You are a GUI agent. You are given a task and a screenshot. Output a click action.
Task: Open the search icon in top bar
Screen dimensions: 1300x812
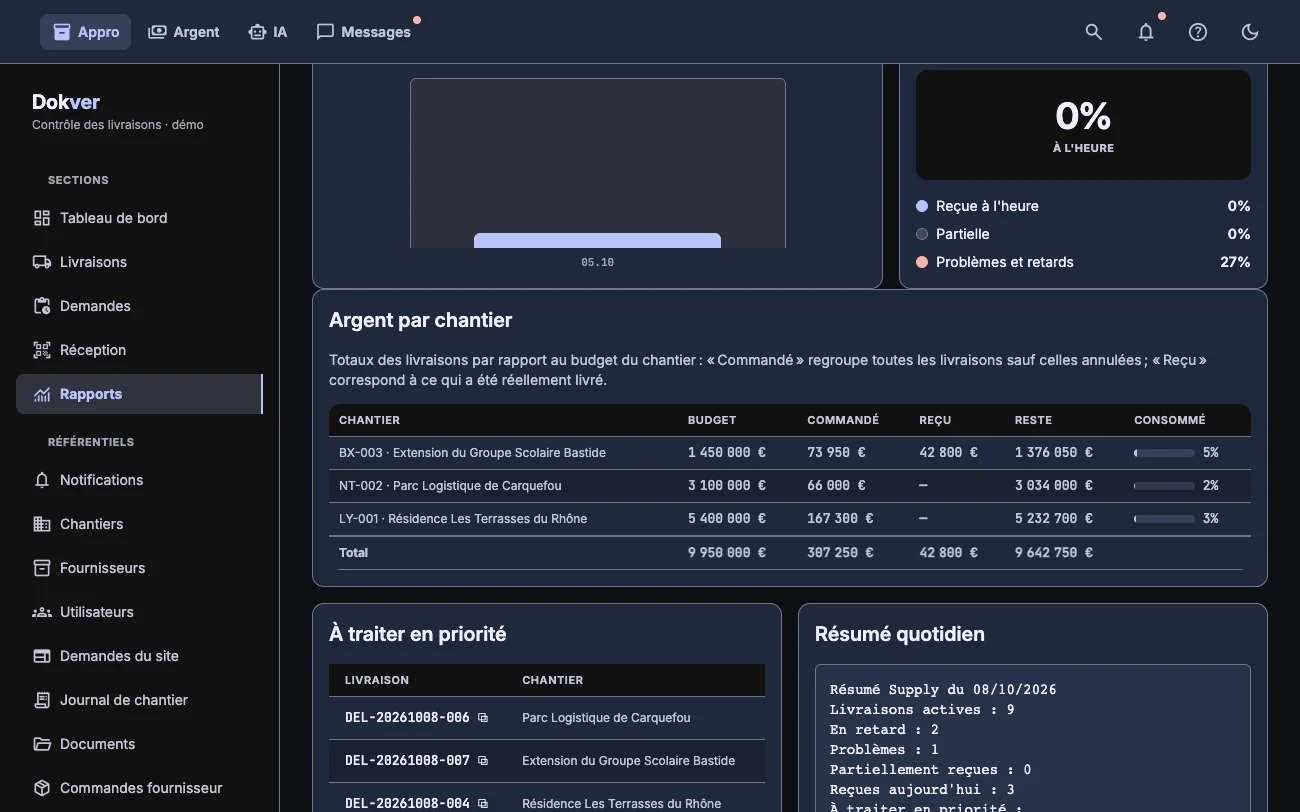point(1094,32)
